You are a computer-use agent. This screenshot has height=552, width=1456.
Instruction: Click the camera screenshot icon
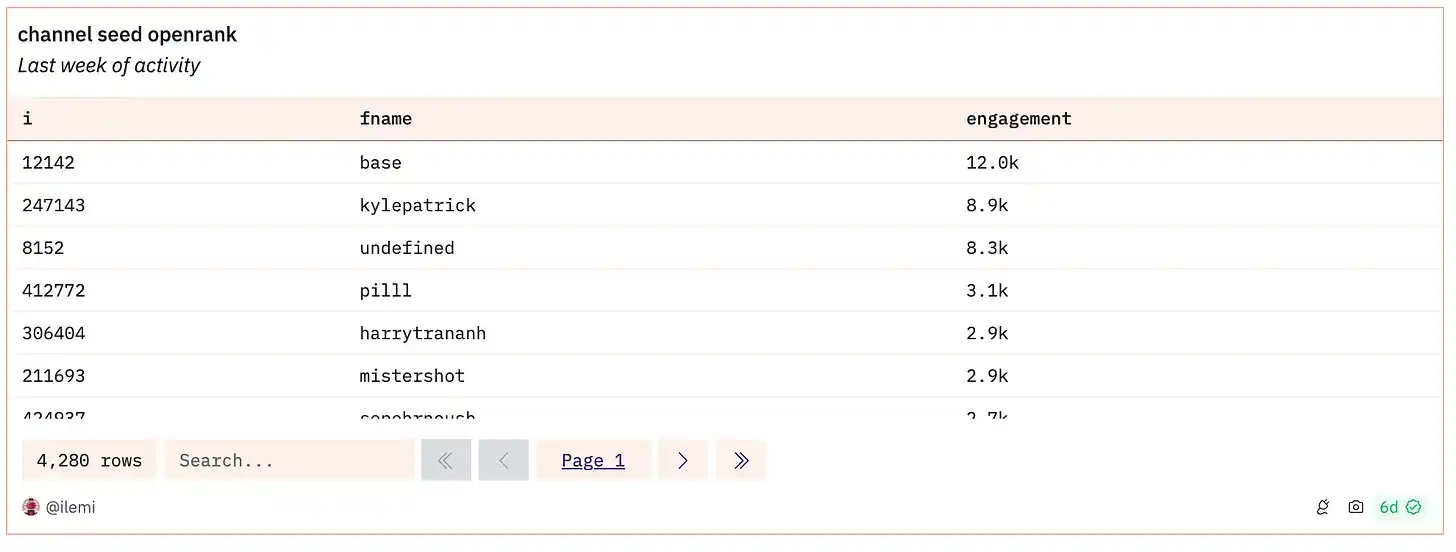(1355, 507)
